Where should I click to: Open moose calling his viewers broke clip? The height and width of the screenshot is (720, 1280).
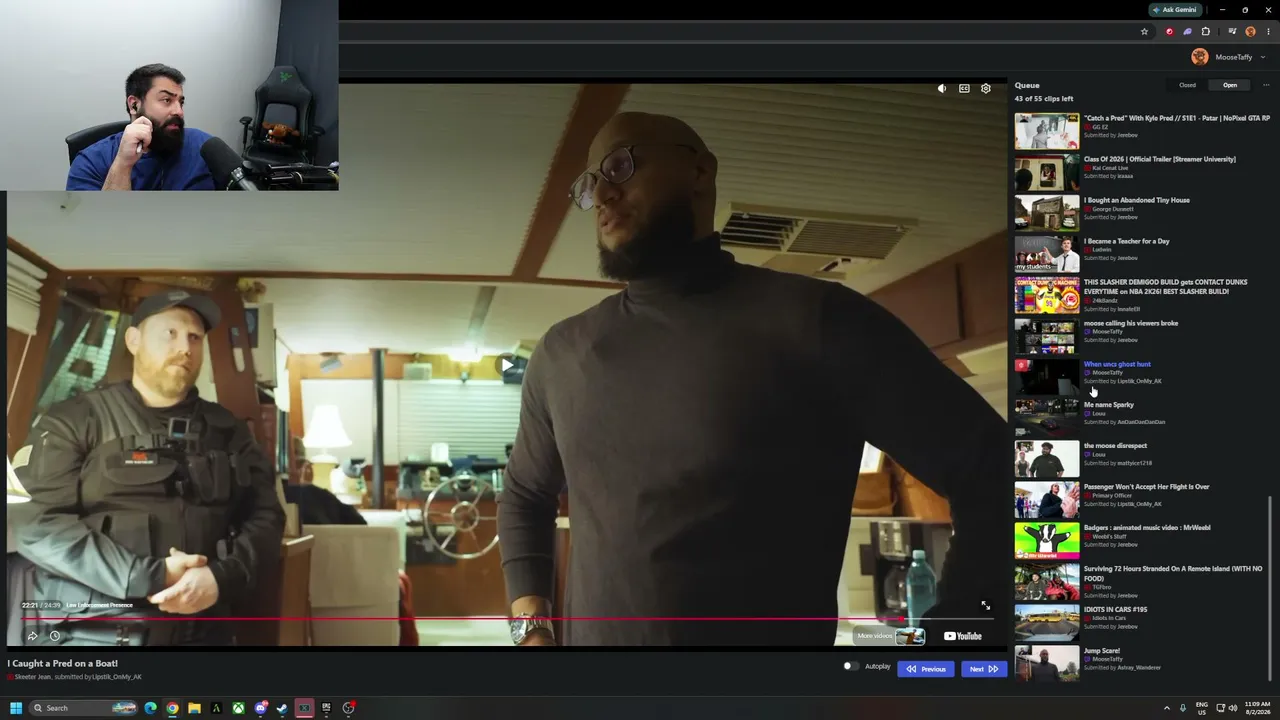1131,323
